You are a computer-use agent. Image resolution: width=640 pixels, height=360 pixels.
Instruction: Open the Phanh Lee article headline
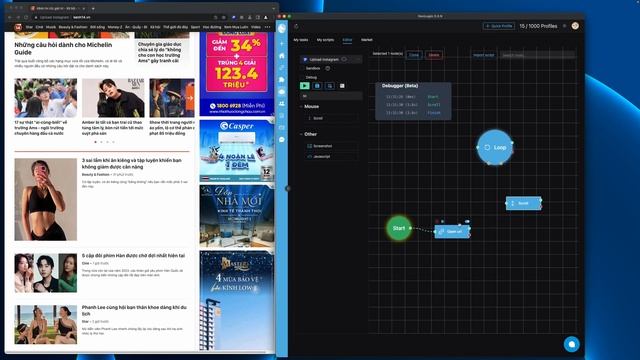point(134,310)
